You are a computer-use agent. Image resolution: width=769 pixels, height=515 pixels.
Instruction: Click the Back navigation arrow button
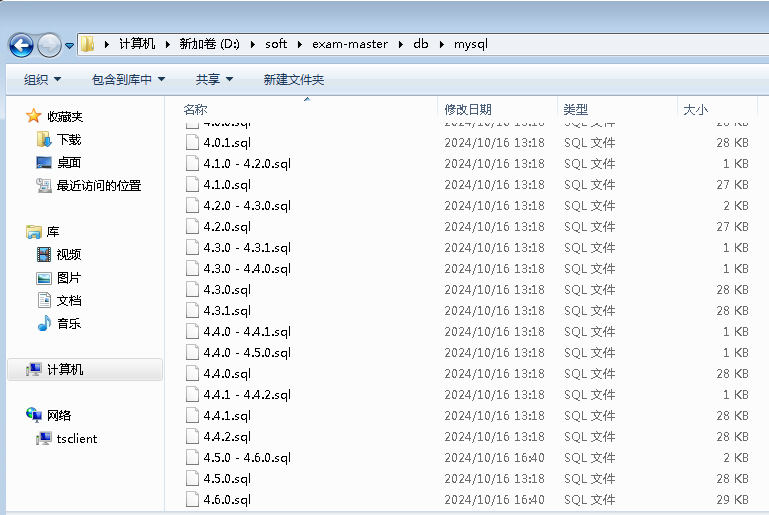[x=21, y=44]
